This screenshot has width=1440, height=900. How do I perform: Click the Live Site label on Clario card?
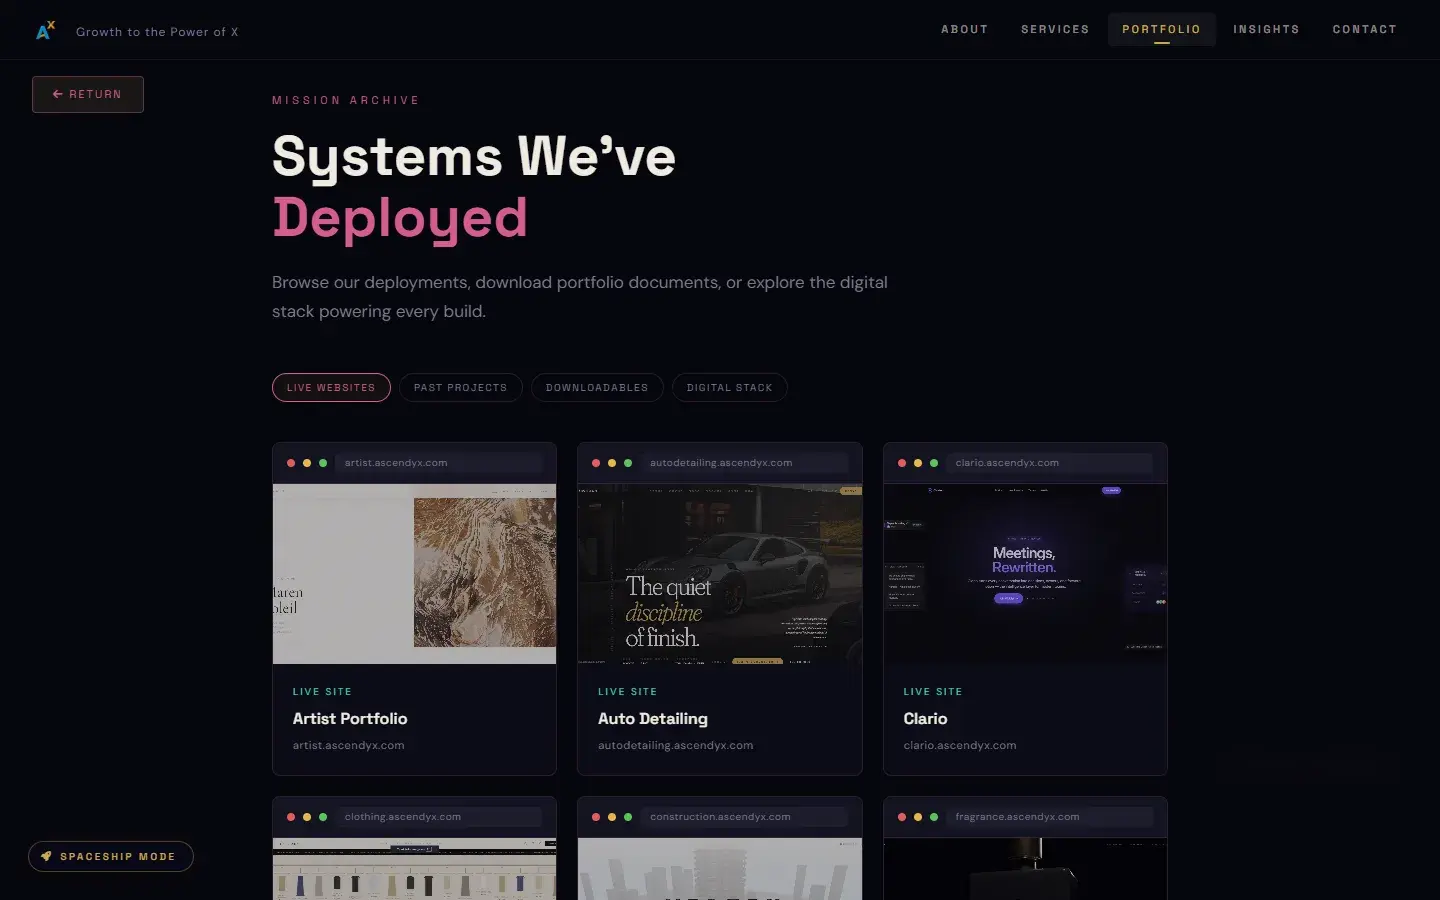coord(932,692)
